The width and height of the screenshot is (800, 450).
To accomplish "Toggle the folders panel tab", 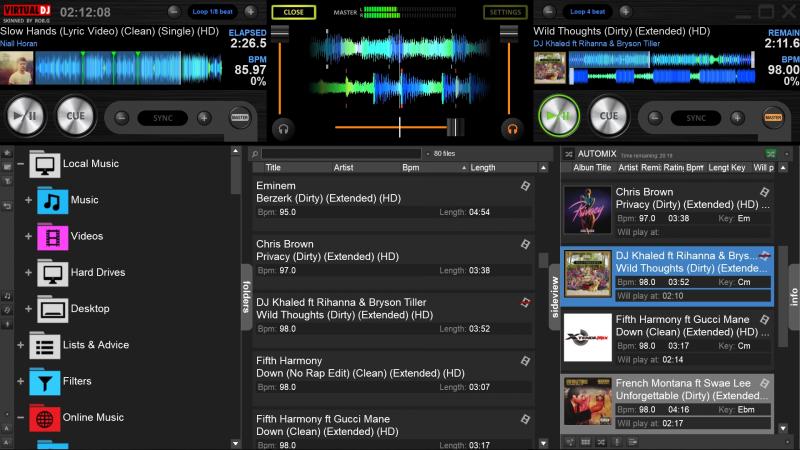I will point(246,297).
